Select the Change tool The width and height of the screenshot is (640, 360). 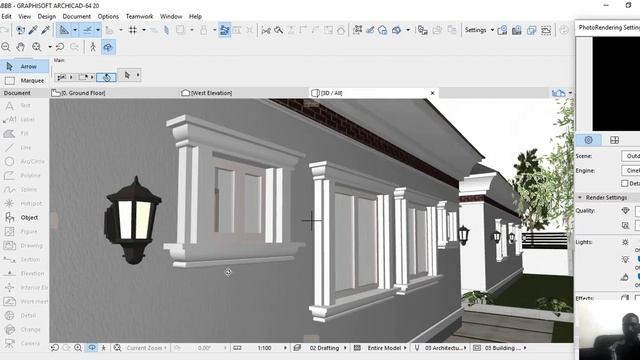tap(24, 329)
